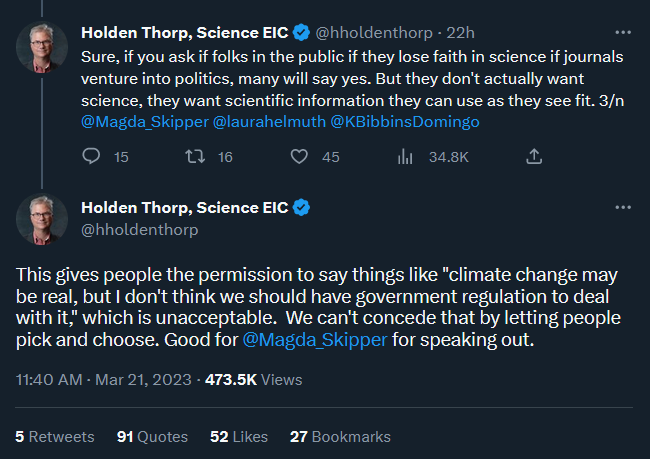This screenshot has width=650, height=459.
Task: View the 5 Retweets list
Action: point(55,437)
